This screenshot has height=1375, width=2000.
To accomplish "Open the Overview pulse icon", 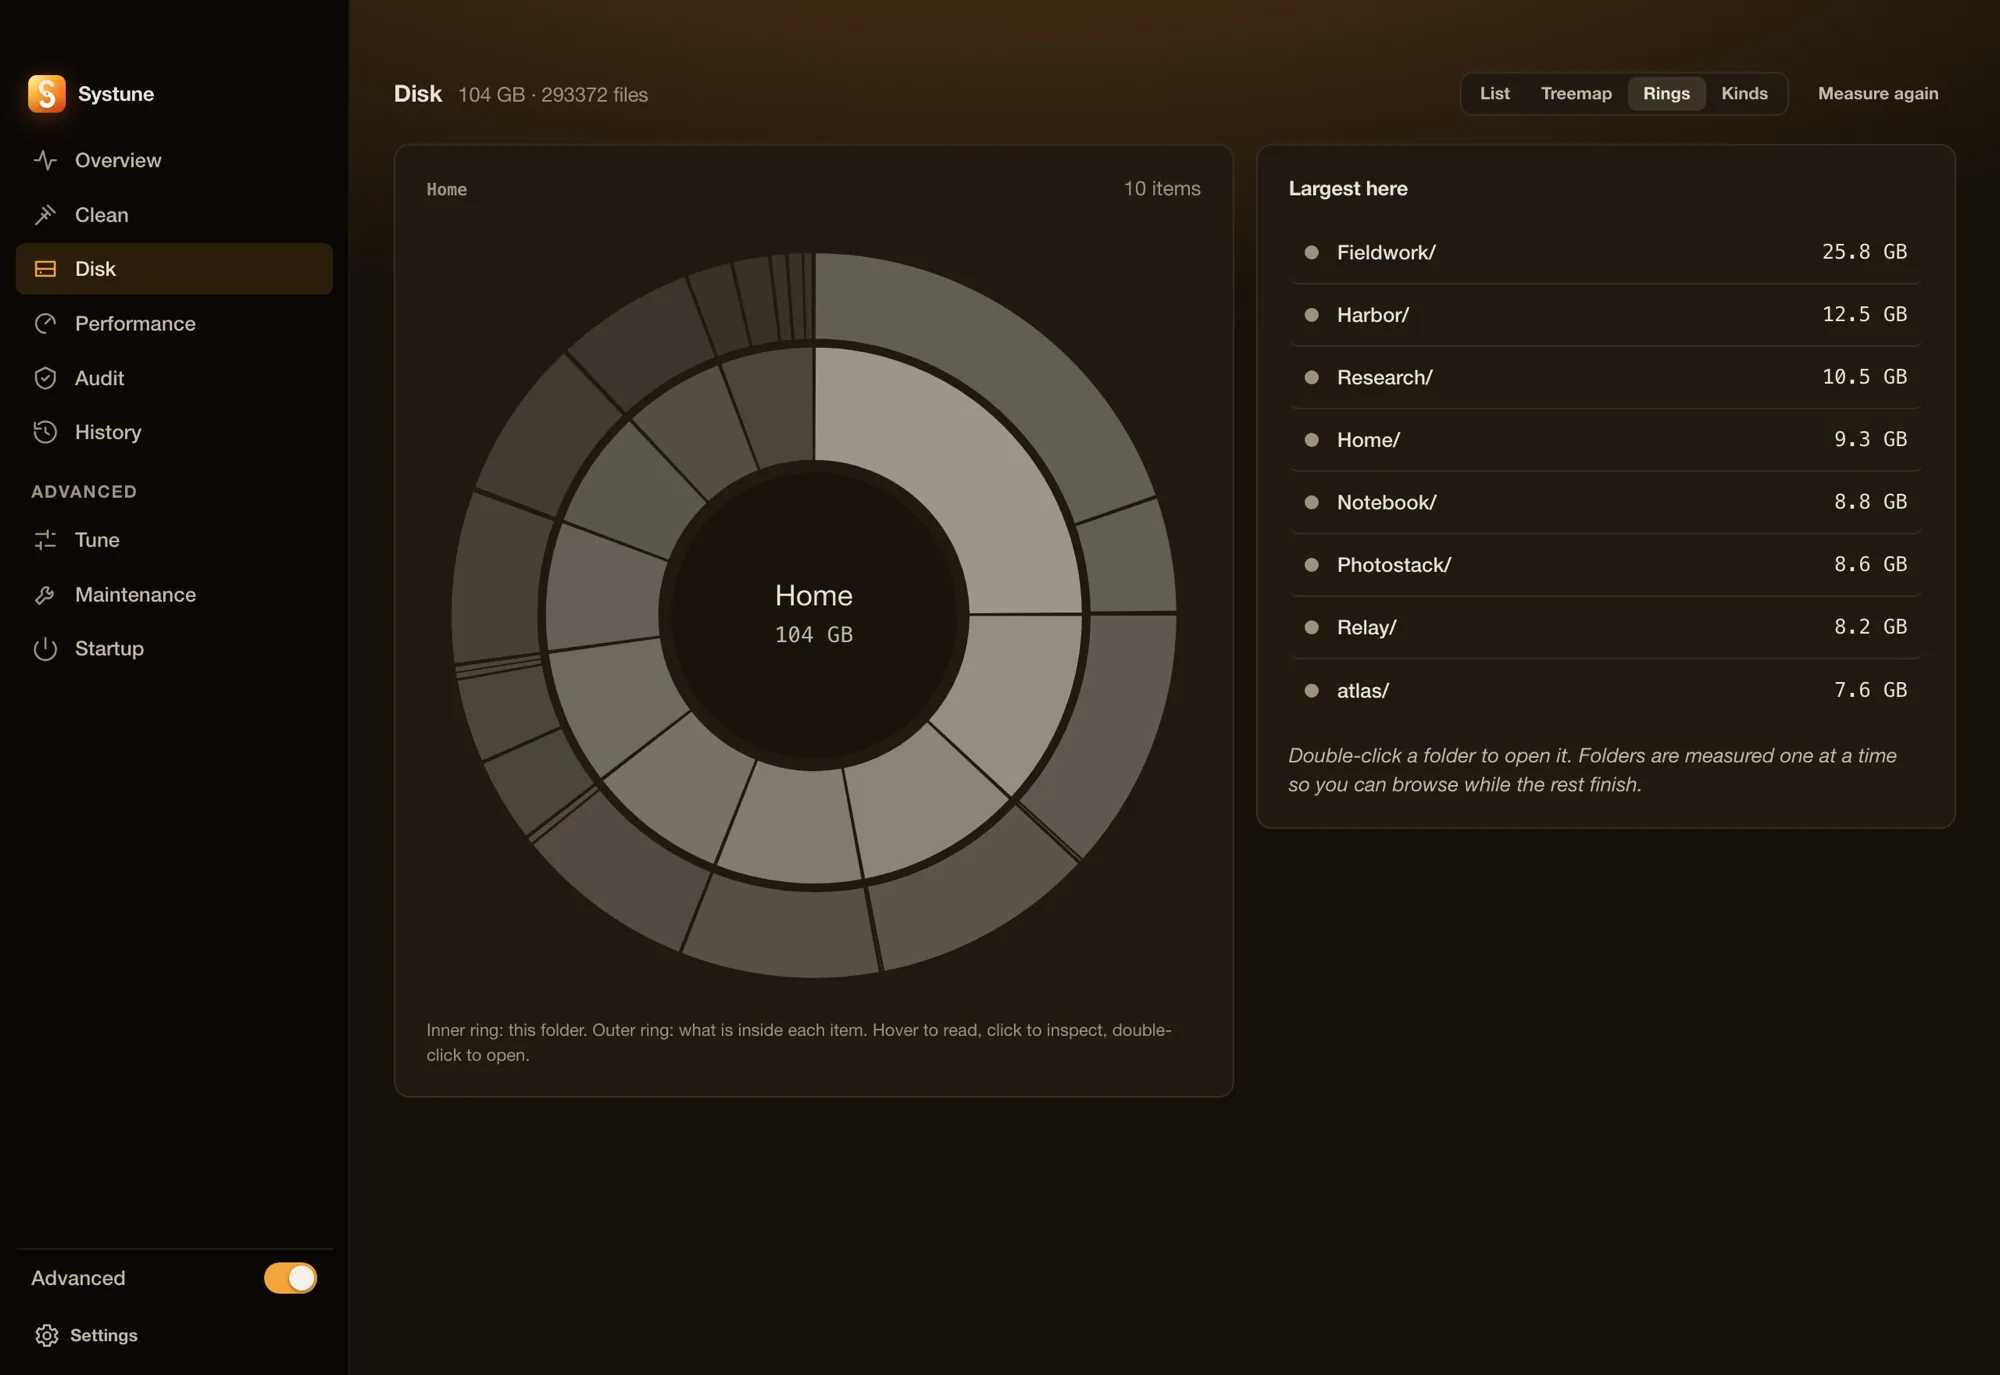I will coord(45,160).
